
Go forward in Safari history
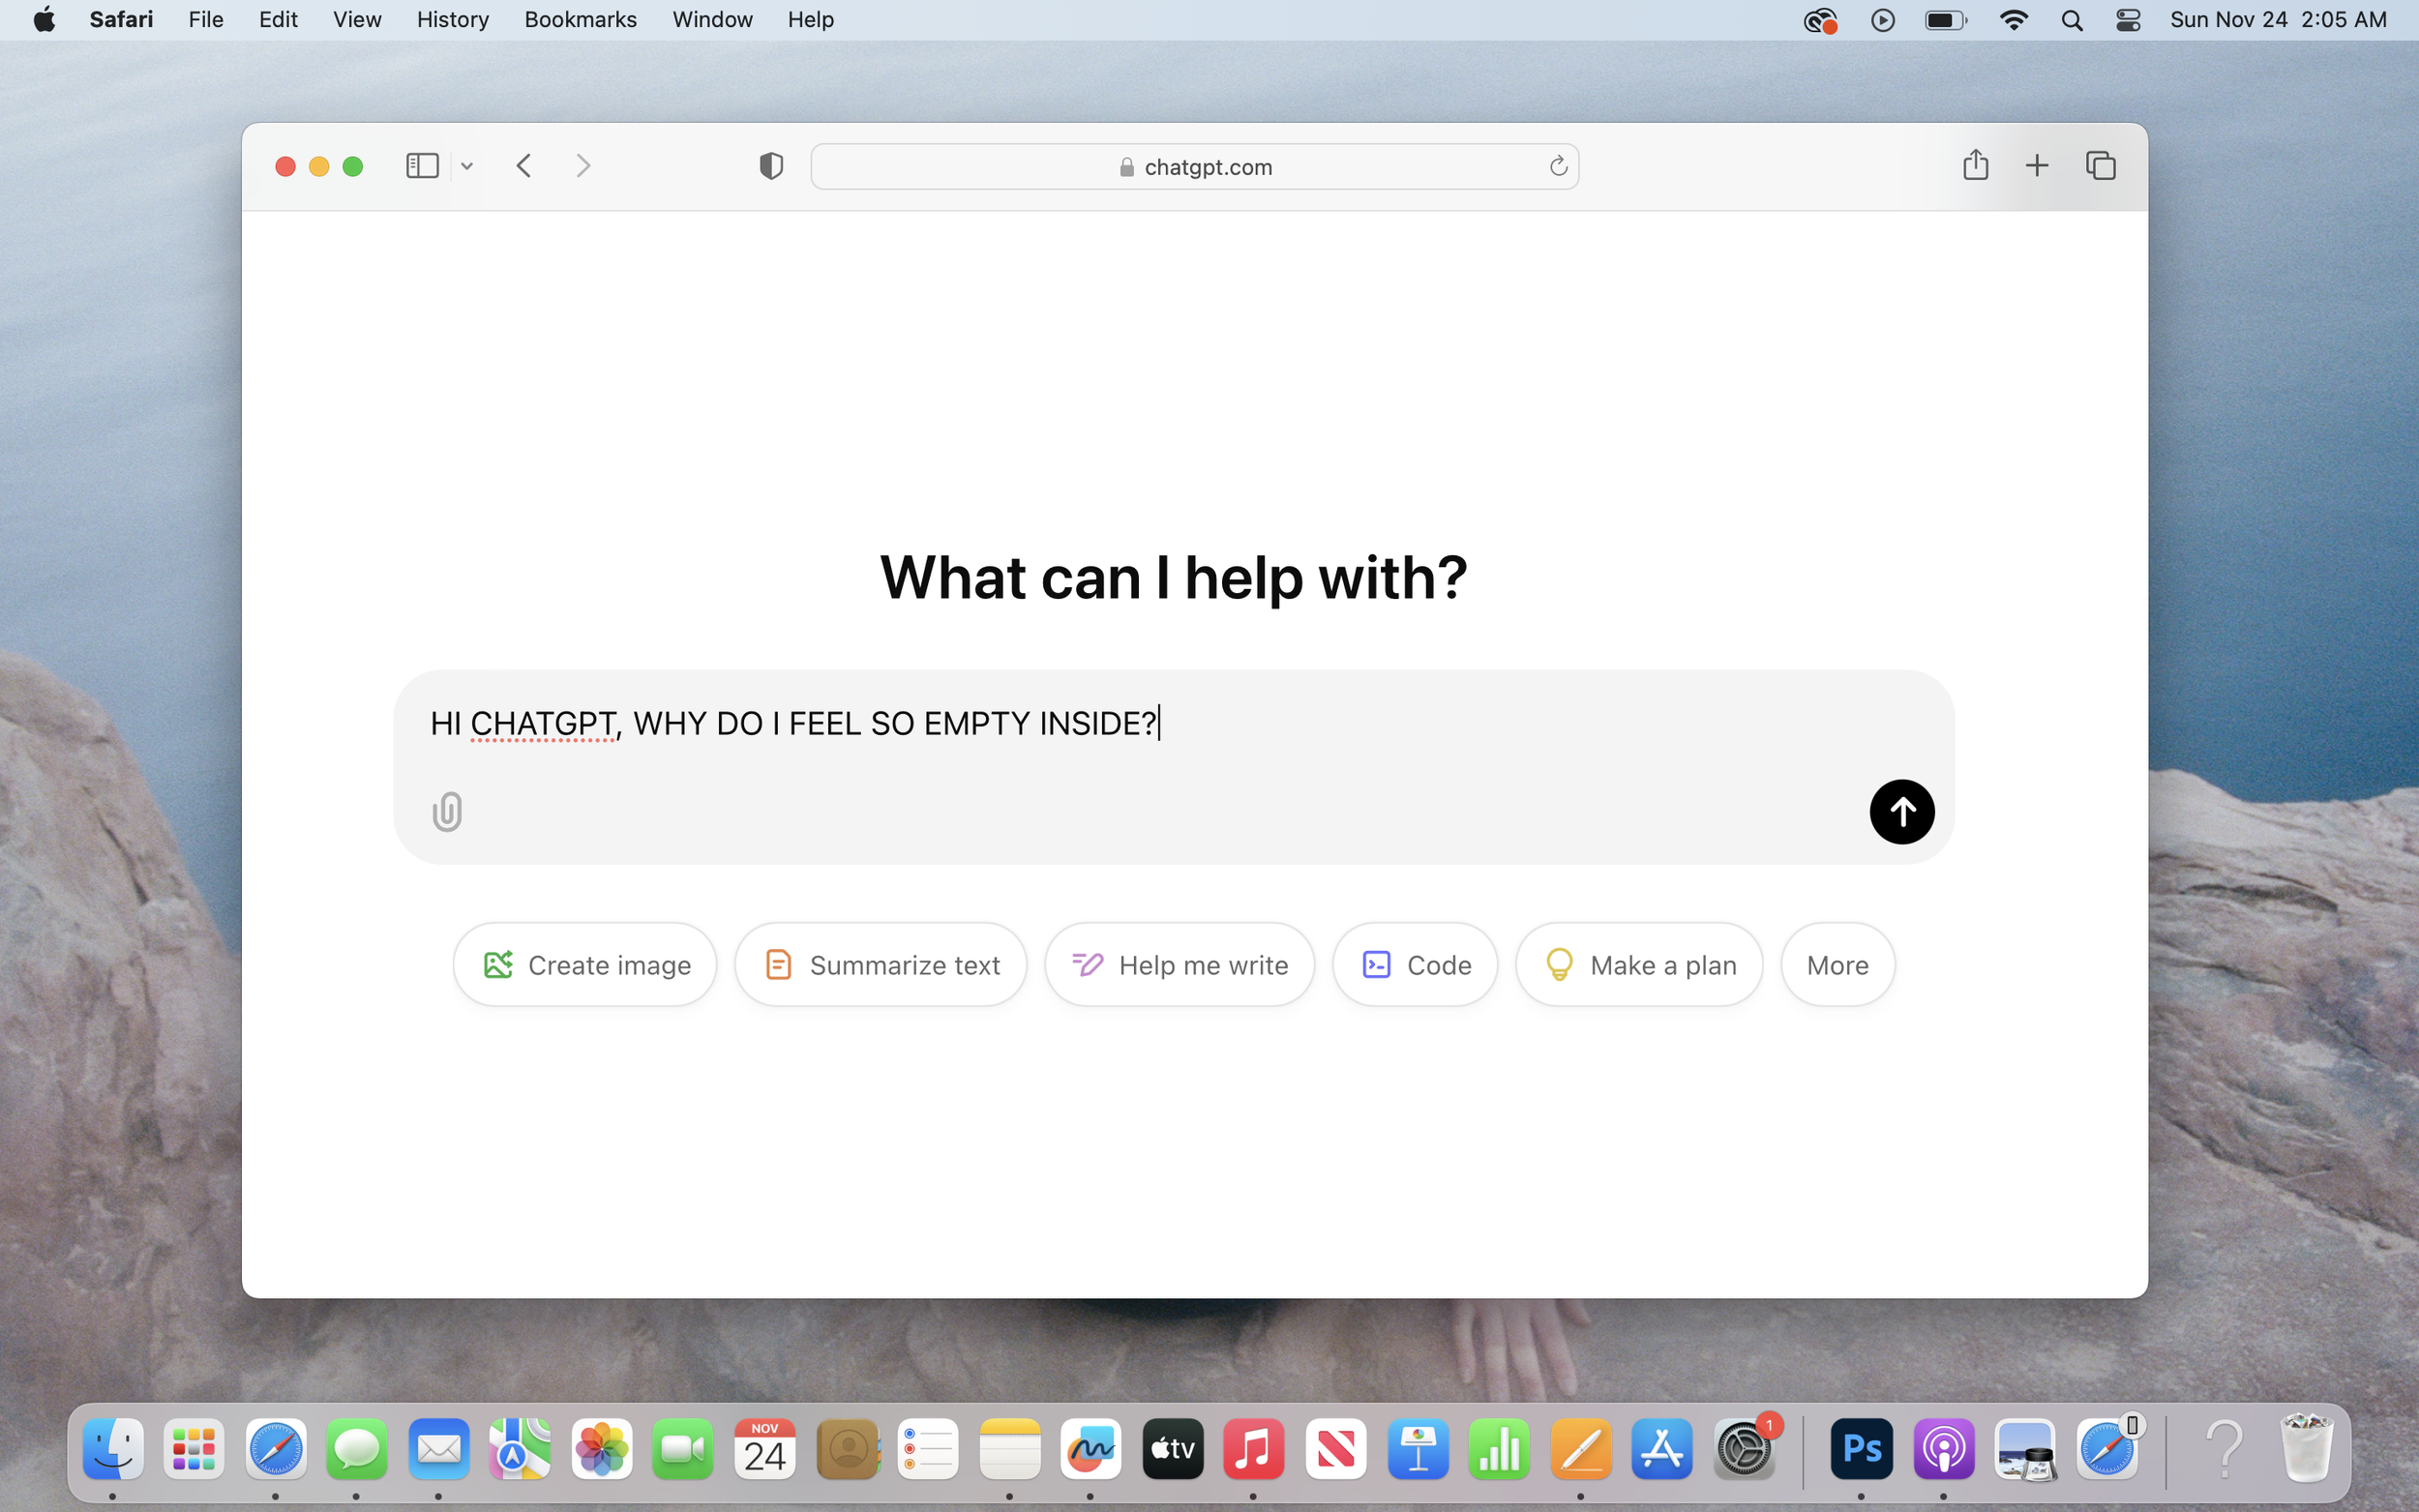583,166
